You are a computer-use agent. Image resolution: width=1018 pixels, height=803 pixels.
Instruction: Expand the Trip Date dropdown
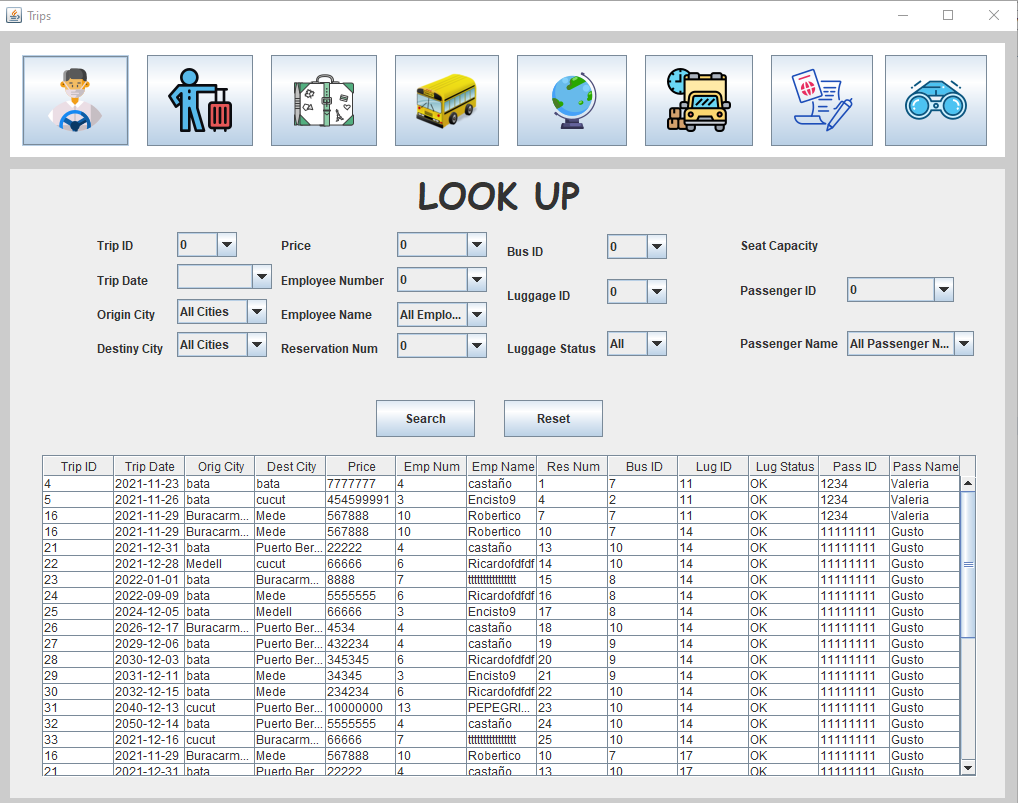[262, 277]
